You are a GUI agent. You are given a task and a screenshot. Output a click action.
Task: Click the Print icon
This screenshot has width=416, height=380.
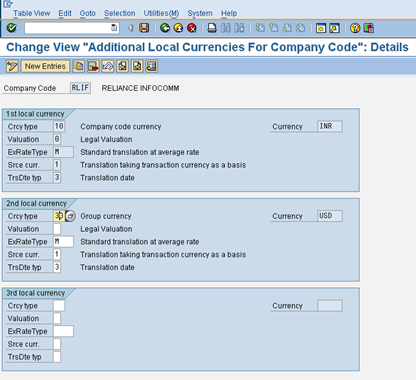[x=212, y=28]
